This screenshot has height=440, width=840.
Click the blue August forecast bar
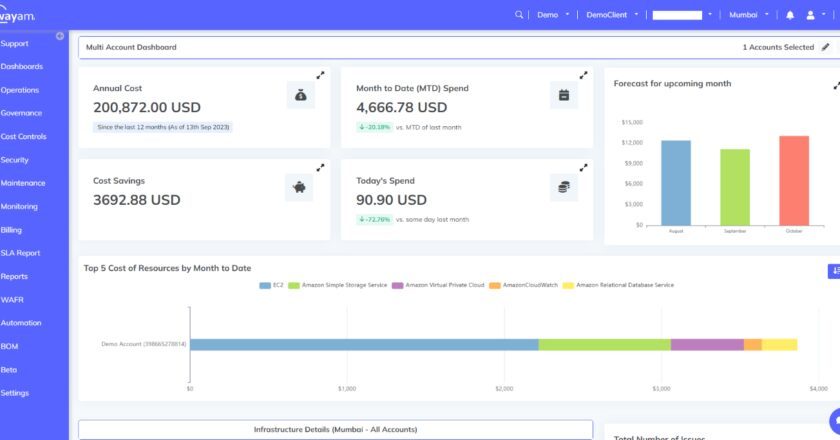point(676,183)
